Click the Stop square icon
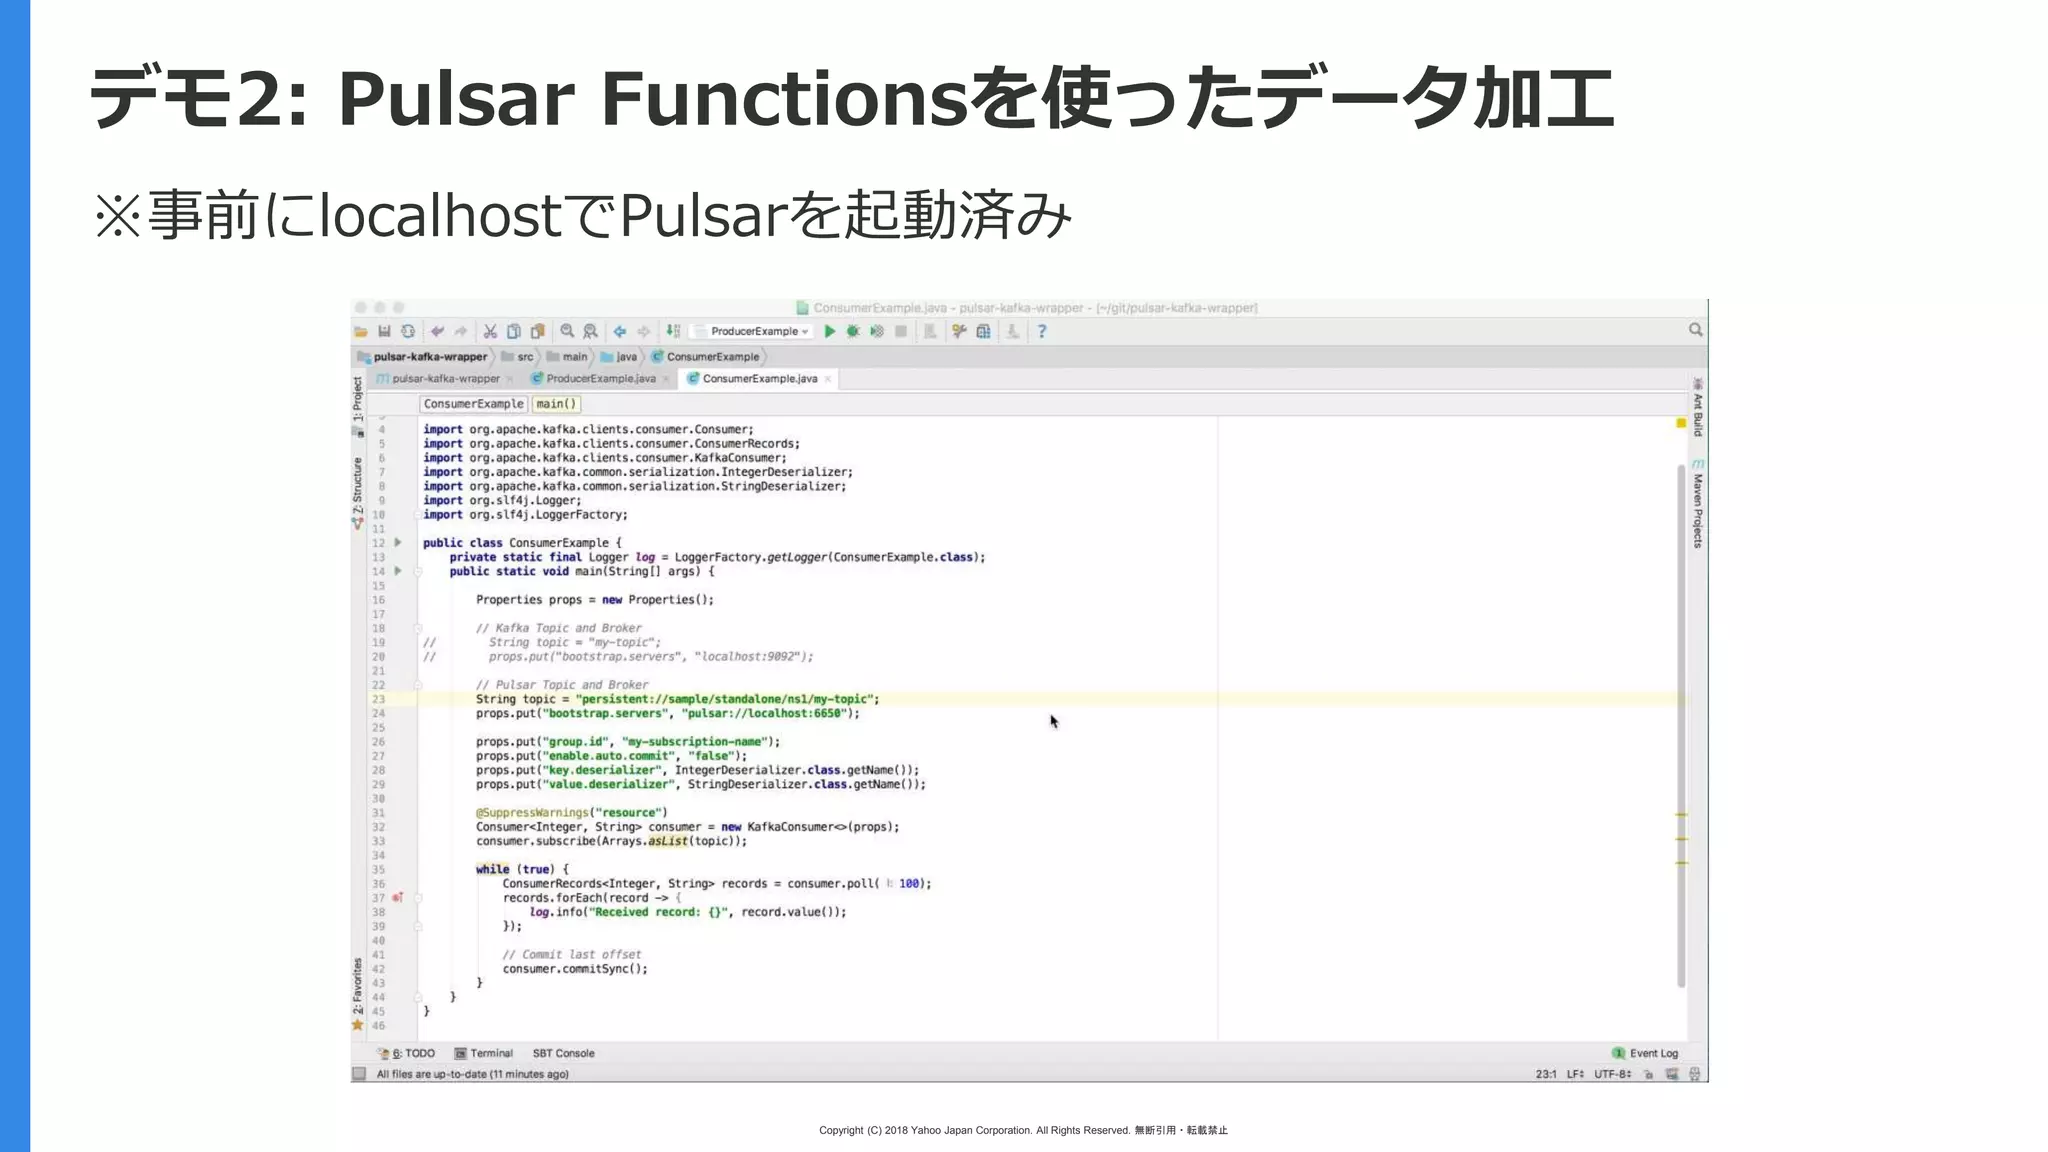 tap(901, 331)
